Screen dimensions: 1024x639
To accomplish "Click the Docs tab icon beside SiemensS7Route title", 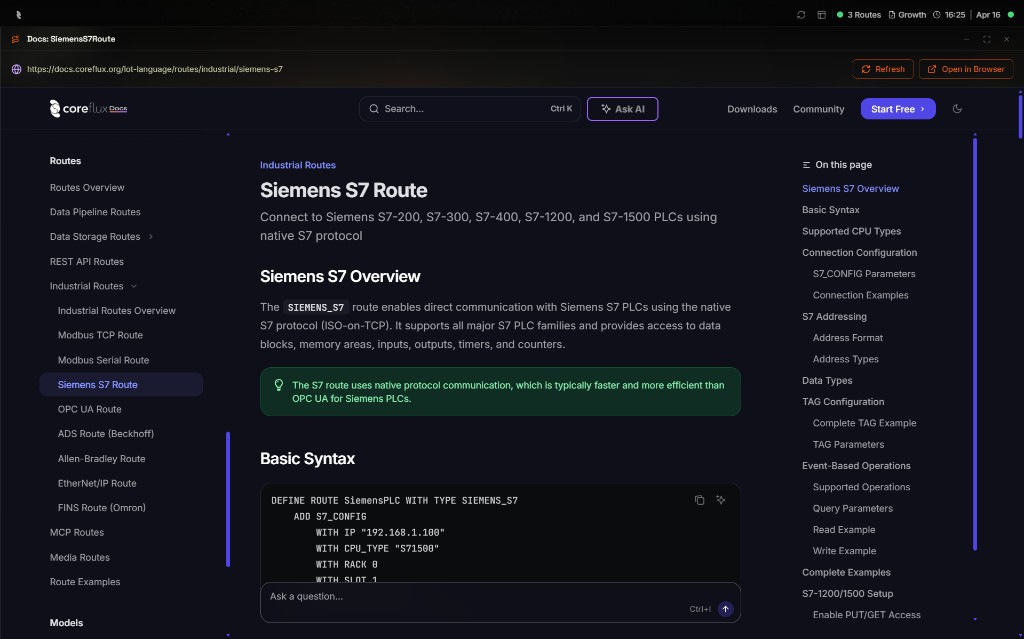I will 16,39.
